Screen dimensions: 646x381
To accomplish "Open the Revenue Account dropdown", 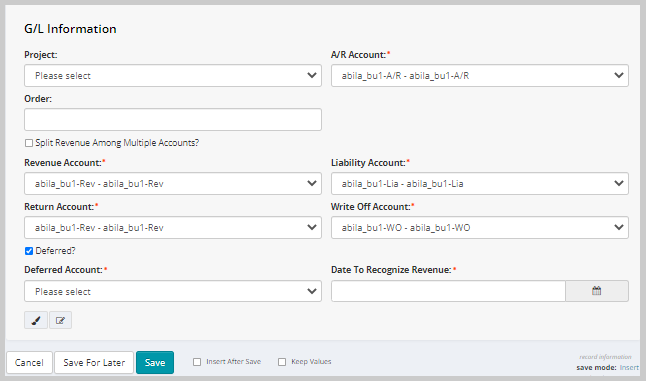I will pyautogui.click(x=173, y=183).
